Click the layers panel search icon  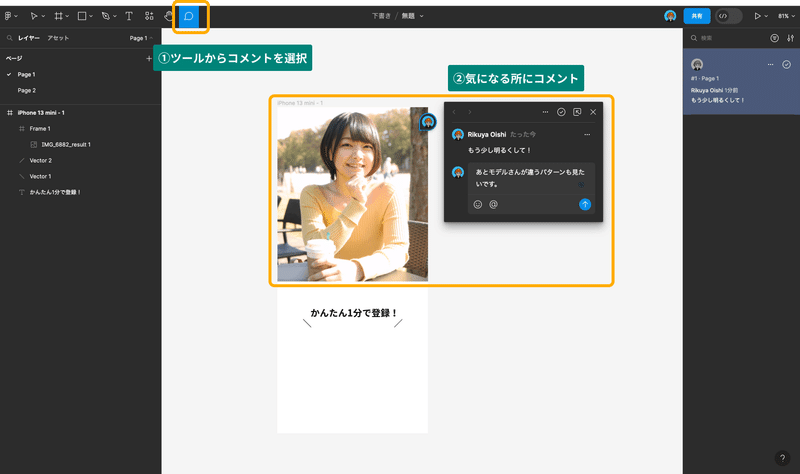click(x=9, y=38)
